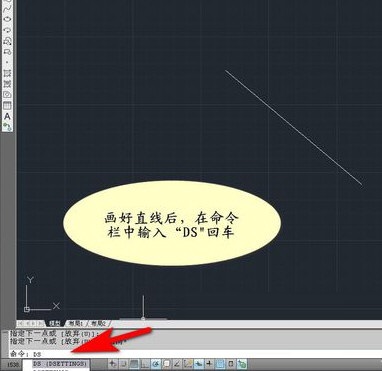Select the Spline tool in Draw toolbar
The width and height of the screenshot is (382, 371).
point(7,8)
